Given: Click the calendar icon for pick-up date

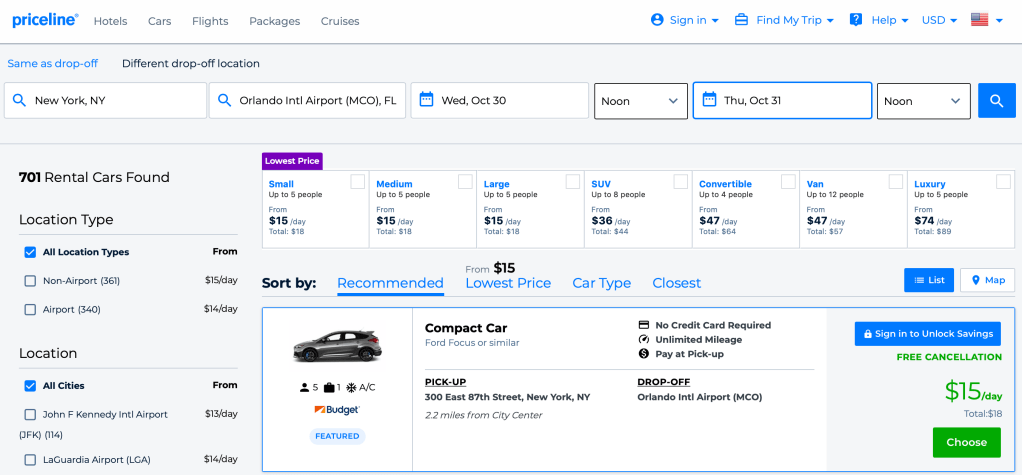Looking at the screenshot, I should [x=426, y=100].
